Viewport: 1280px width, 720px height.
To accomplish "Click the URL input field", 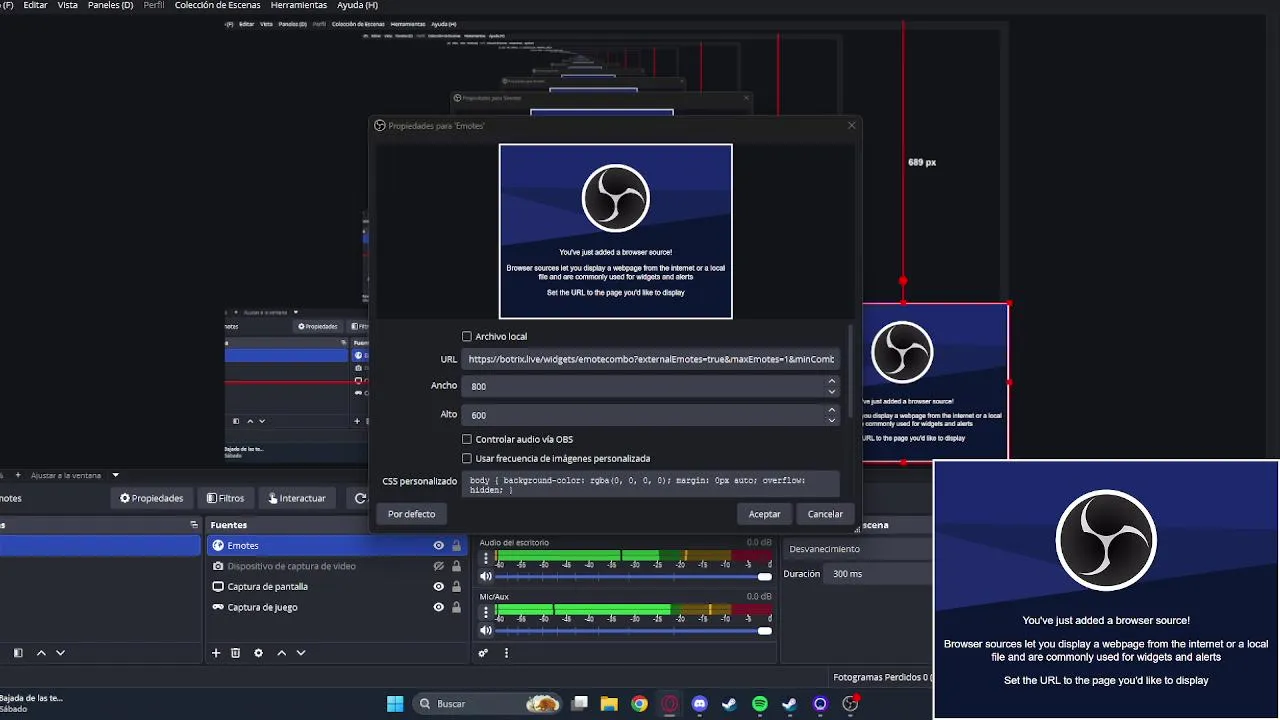I will pyautogui.click(x=651, y=359).
